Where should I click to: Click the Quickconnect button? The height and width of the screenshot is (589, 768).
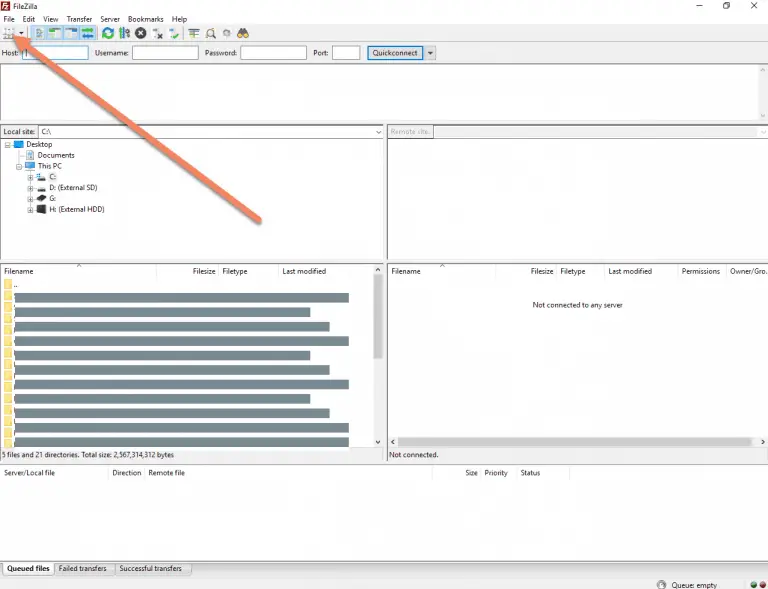[395, 53]
